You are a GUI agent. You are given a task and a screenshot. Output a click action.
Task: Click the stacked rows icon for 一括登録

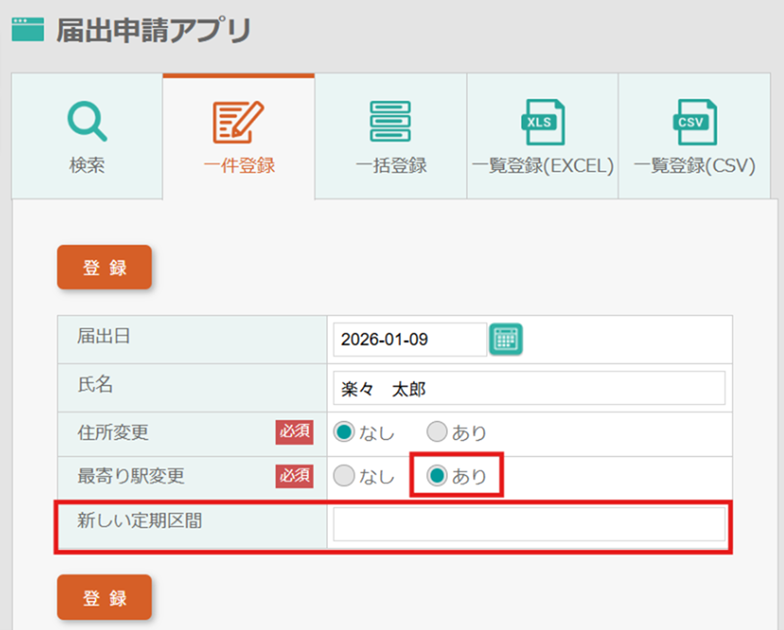pos(391,122)
